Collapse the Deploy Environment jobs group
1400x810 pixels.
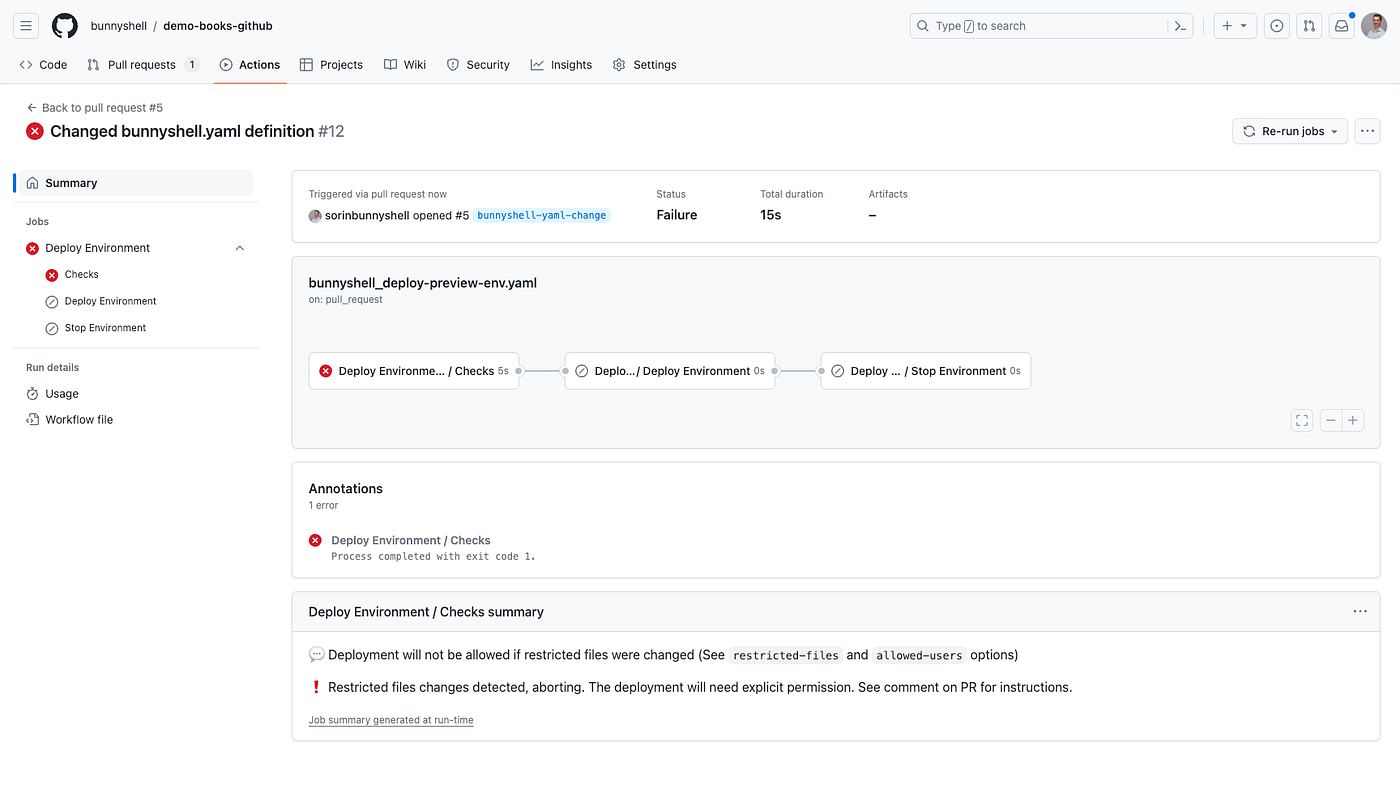[x=239, y=248]
